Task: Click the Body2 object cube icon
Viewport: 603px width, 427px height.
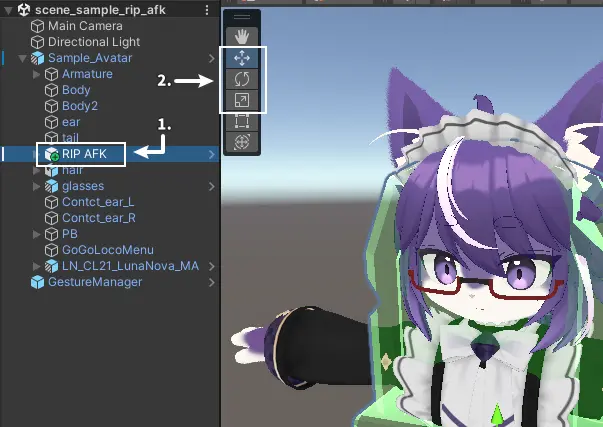Action: [x=52, y=106]
